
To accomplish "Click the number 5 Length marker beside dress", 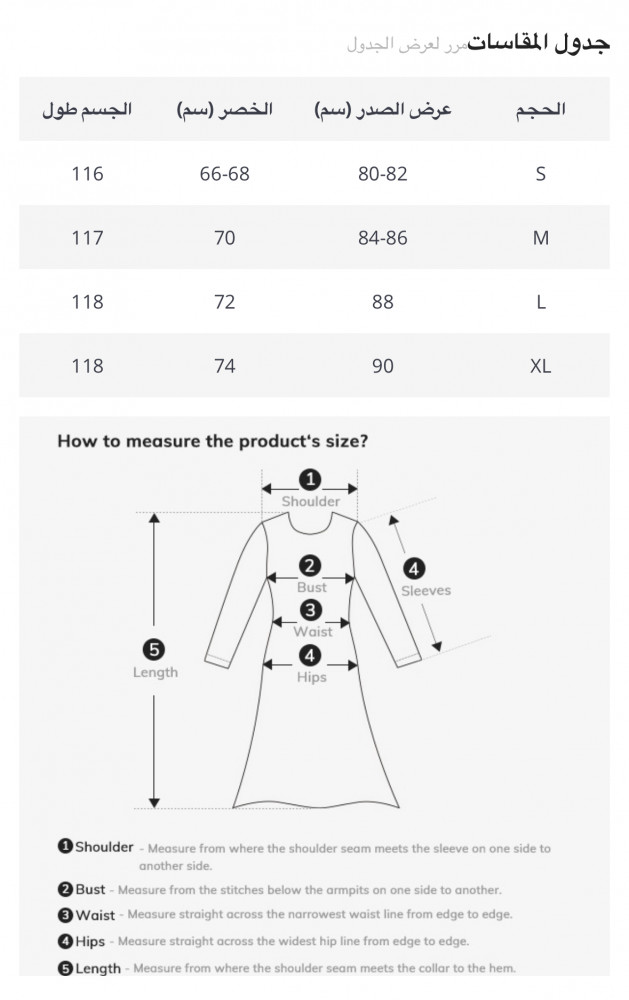I will coord(154,650).
